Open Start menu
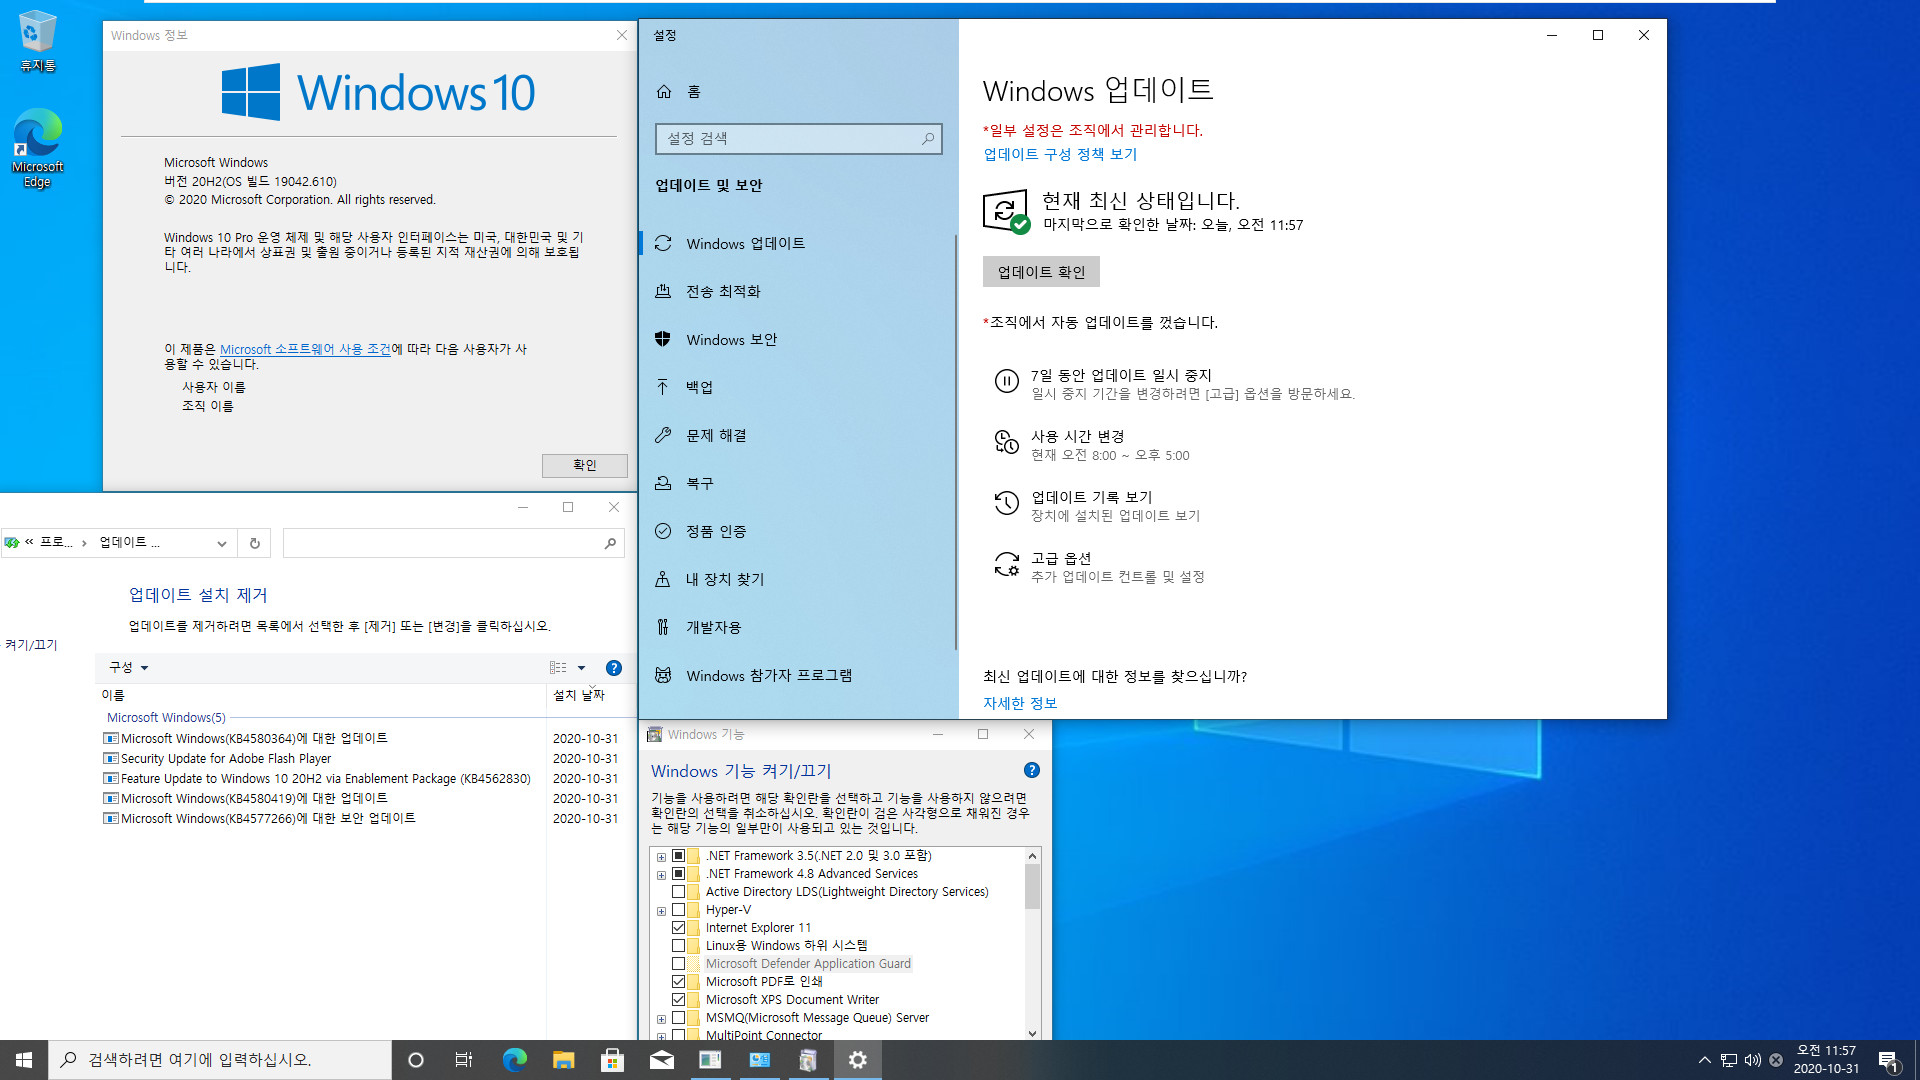Screen dimensions: 1920x1080 pos(24,1060)
